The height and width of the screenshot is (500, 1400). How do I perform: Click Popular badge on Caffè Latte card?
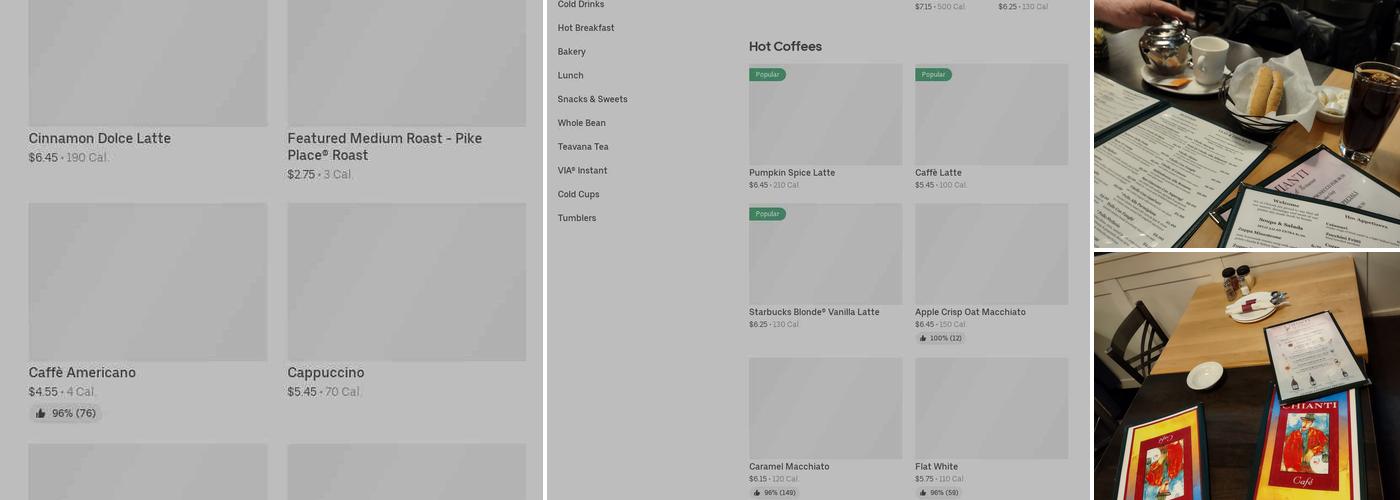click(933, 75)
